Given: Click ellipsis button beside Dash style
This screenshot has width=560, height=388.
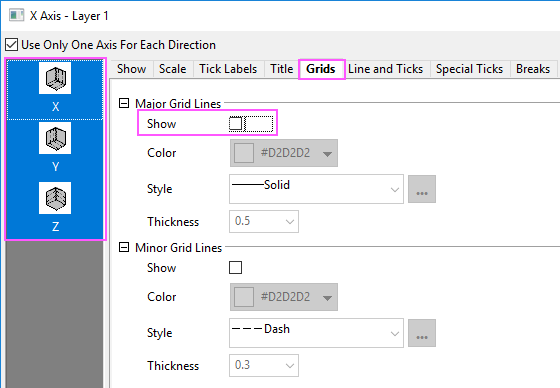Looking at the screenshot, I should [x=422, y=333].
